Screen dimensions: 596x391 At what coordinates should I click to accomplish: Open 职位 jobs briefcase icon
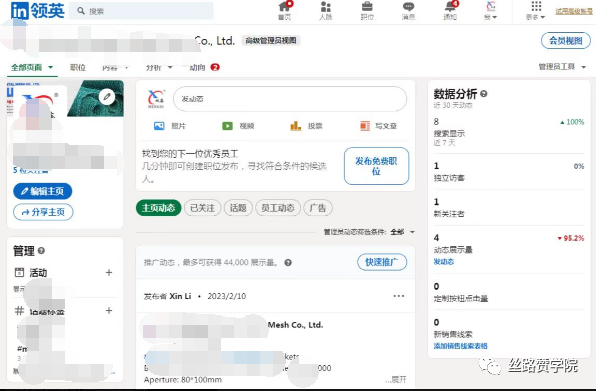click(x=367, y=11)
